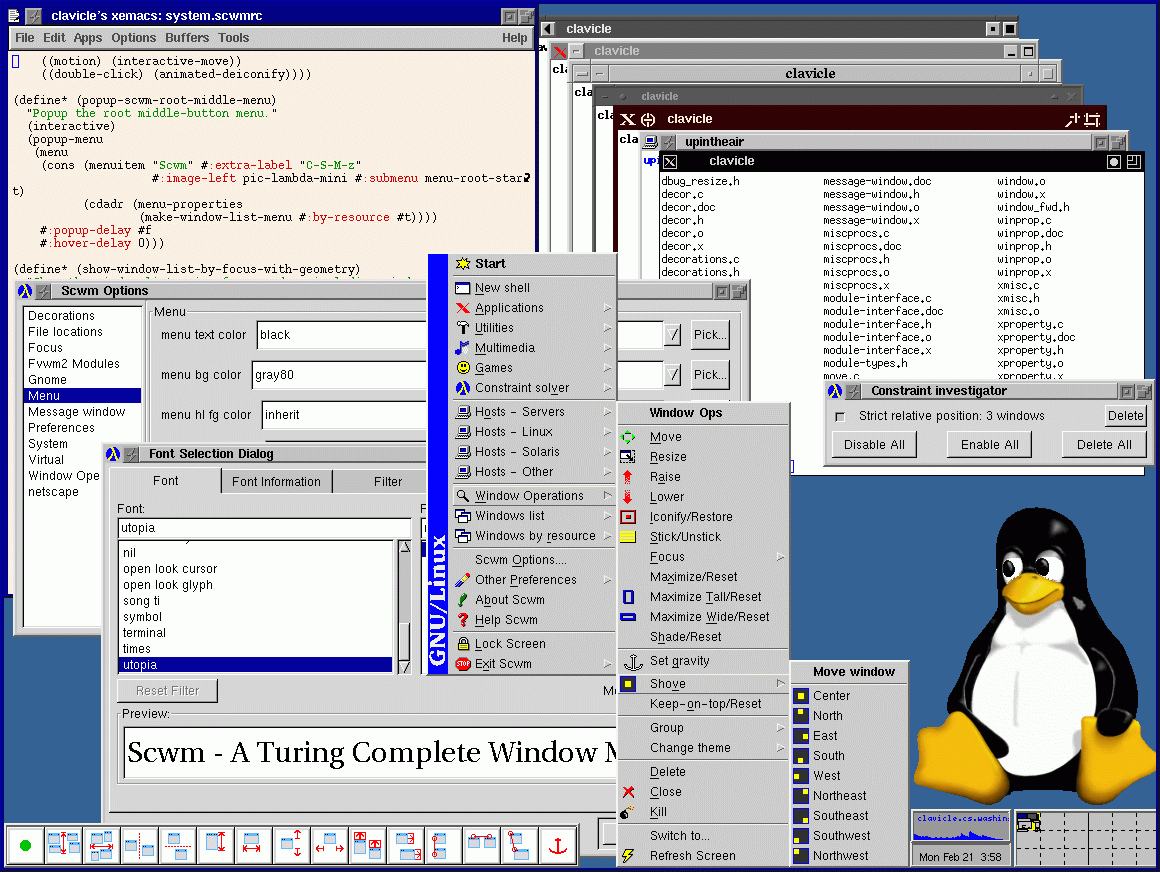The width and height of the screenshot is (1160, 872).
Task: Pick the single-window fixed height constraint icon
Action: click(215, 845)
